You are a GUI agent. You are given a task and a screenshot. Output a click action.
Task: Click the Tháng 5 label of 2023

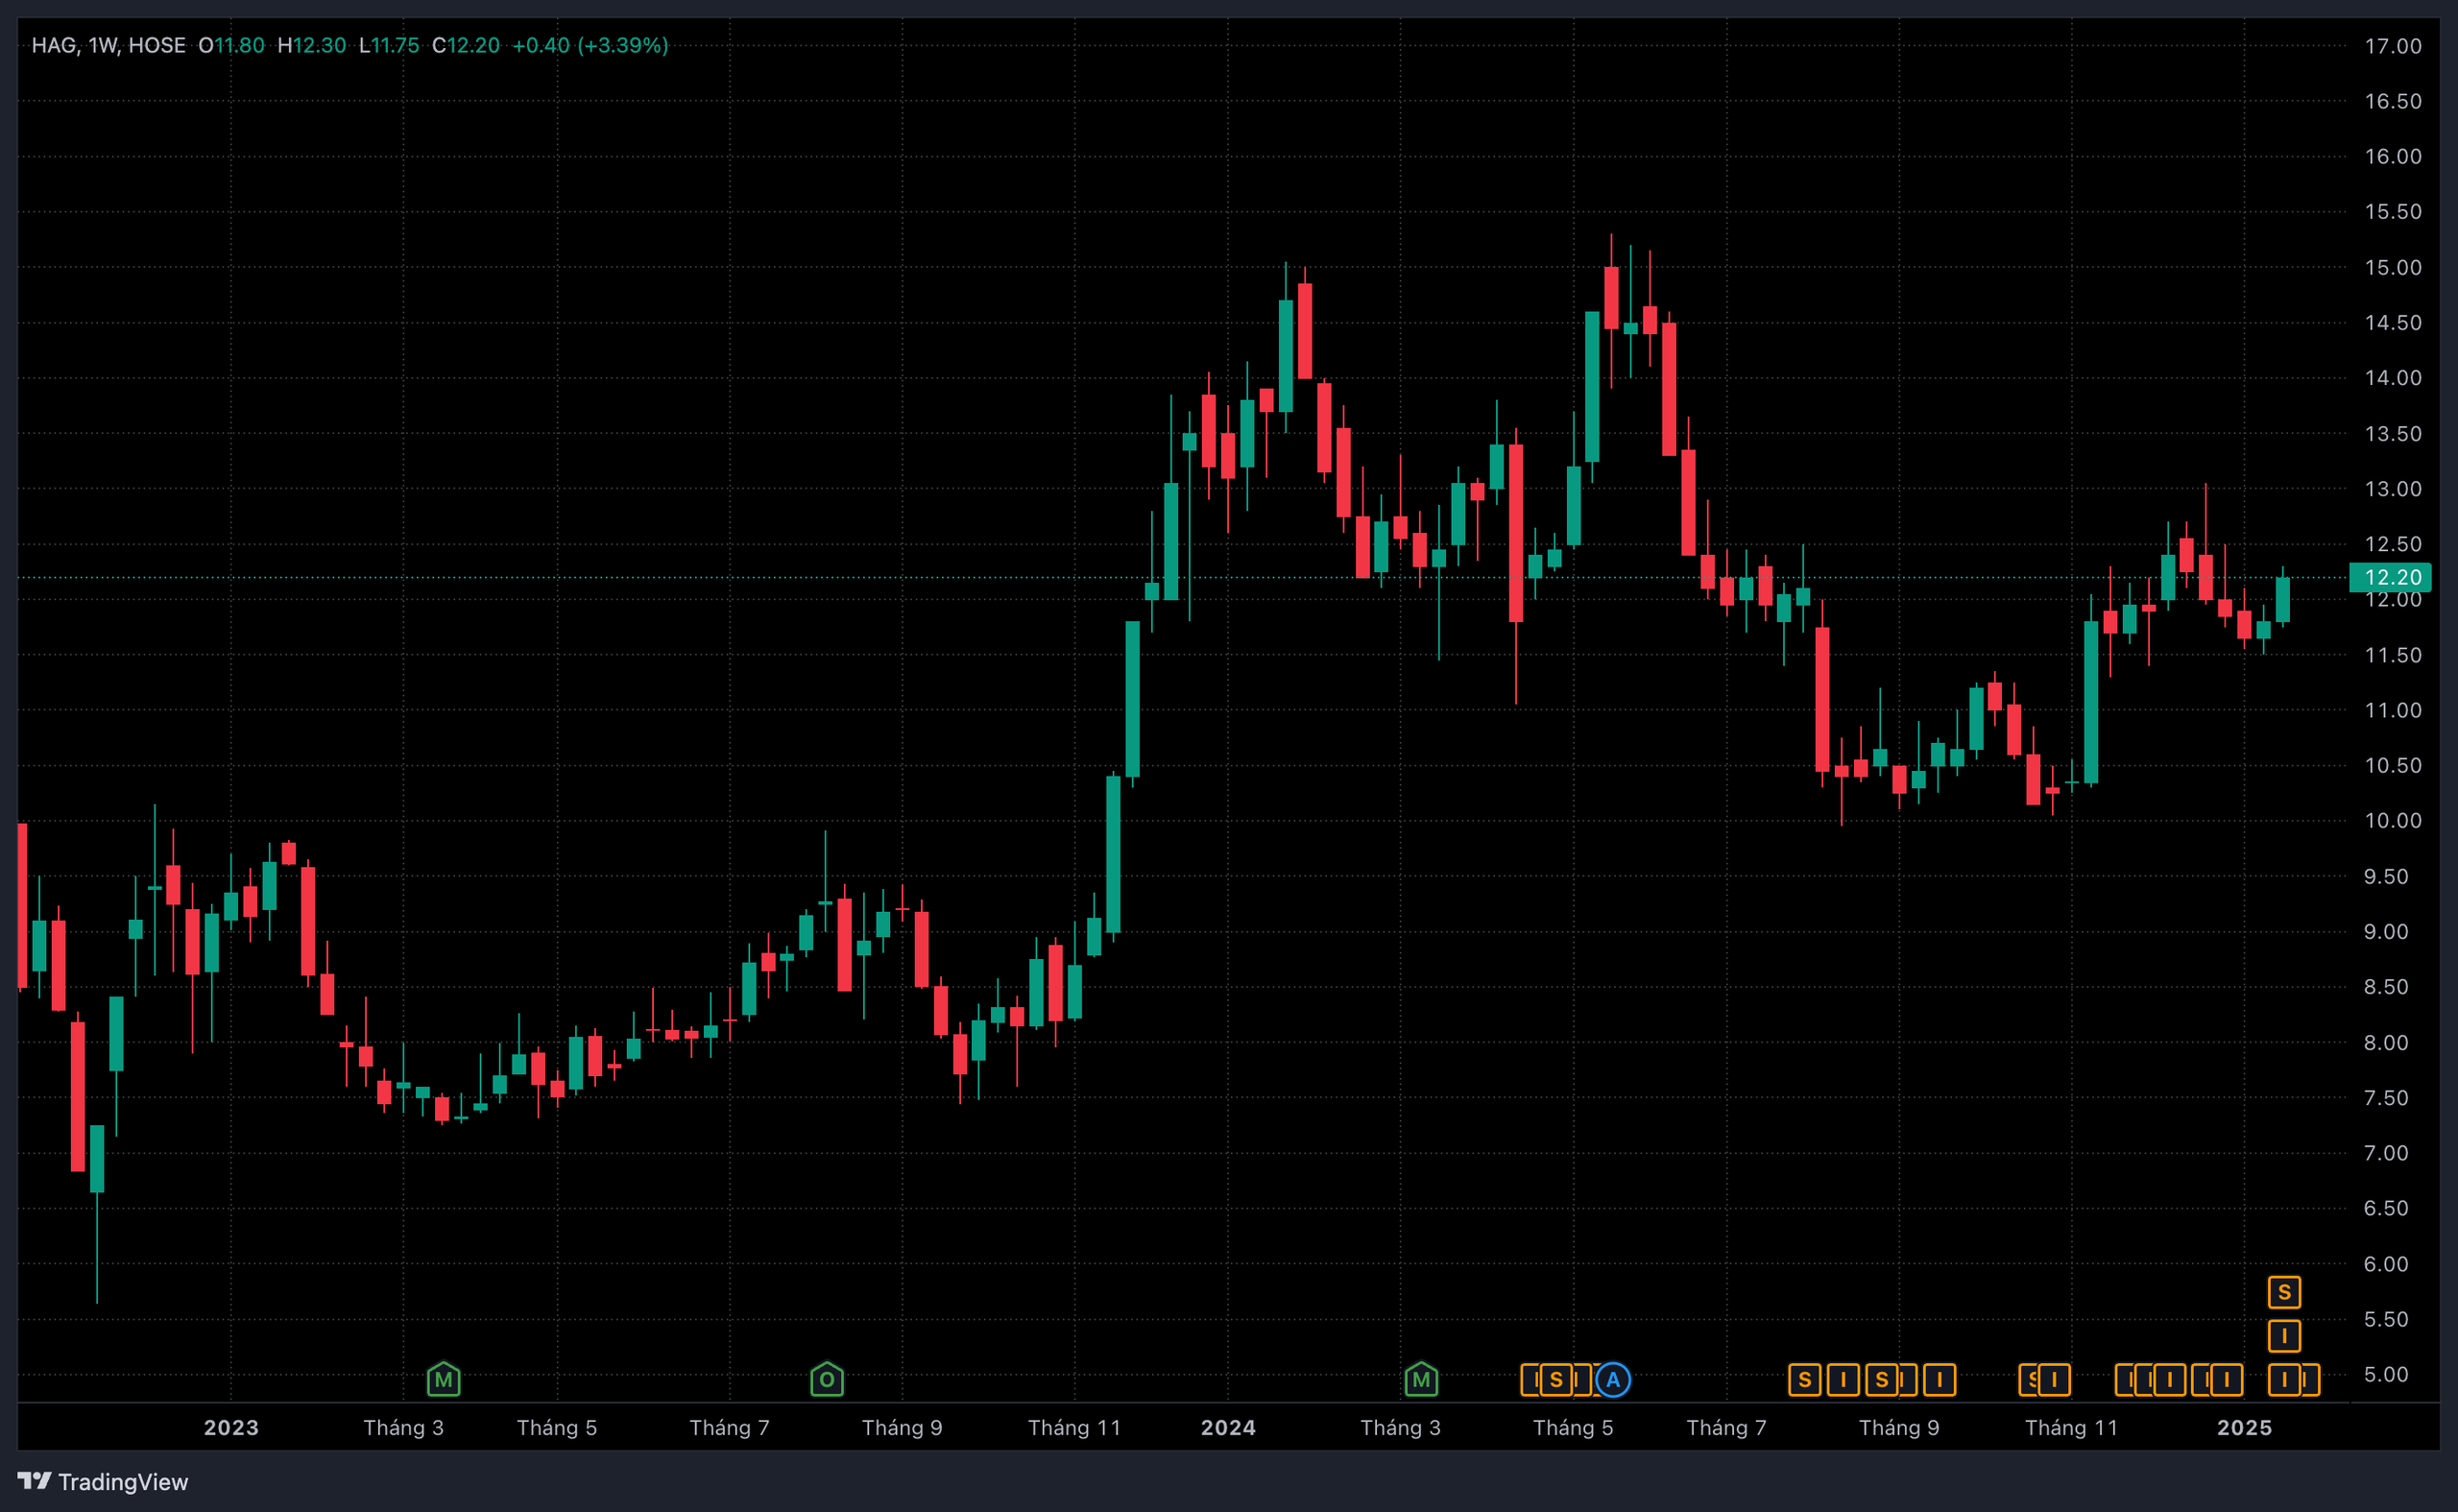coord(557,1427)
